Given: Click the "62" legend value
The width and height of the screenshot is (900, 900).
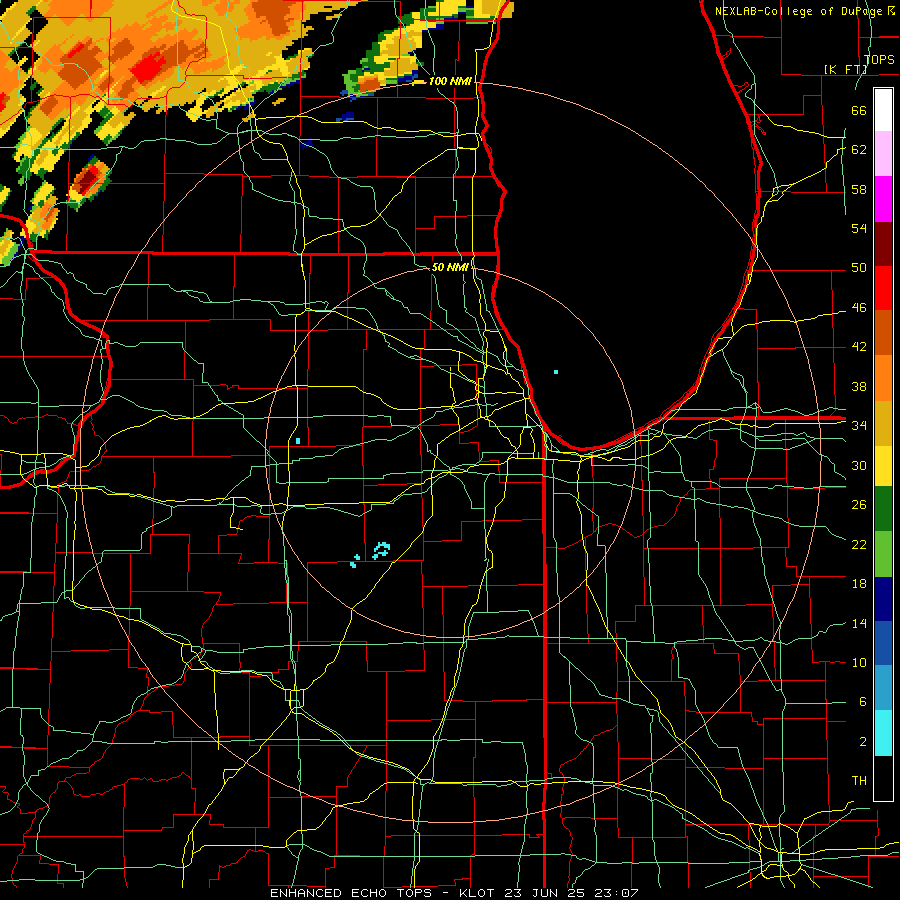Looking at the screenshot, I should [859, 150].
